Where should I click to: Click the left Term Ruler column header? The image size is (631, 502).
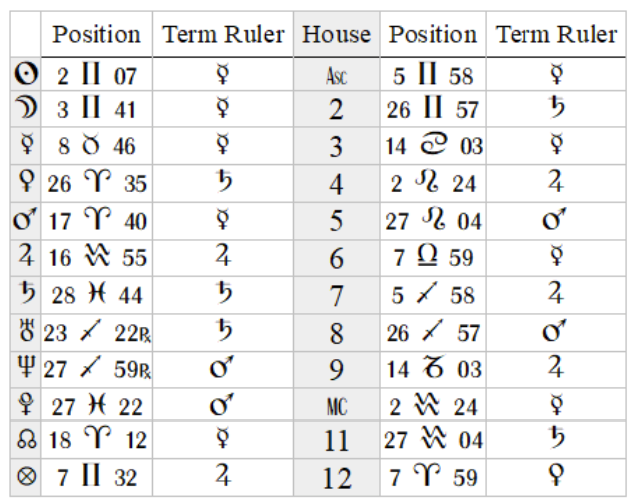(223, 35)
